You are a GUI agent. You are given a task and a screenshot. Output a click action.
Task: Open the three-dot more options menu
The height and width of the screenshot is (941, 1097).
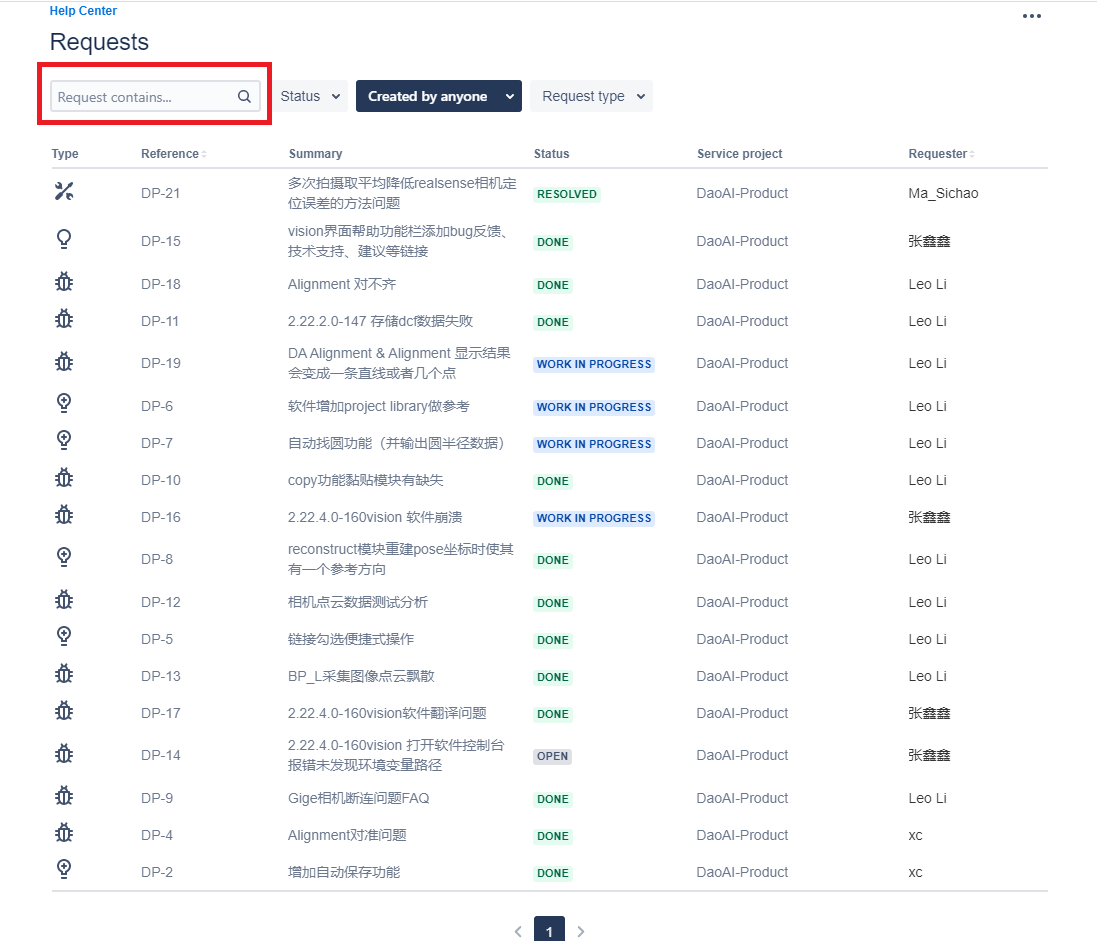pyautogui.click(x=1031, y=16)
